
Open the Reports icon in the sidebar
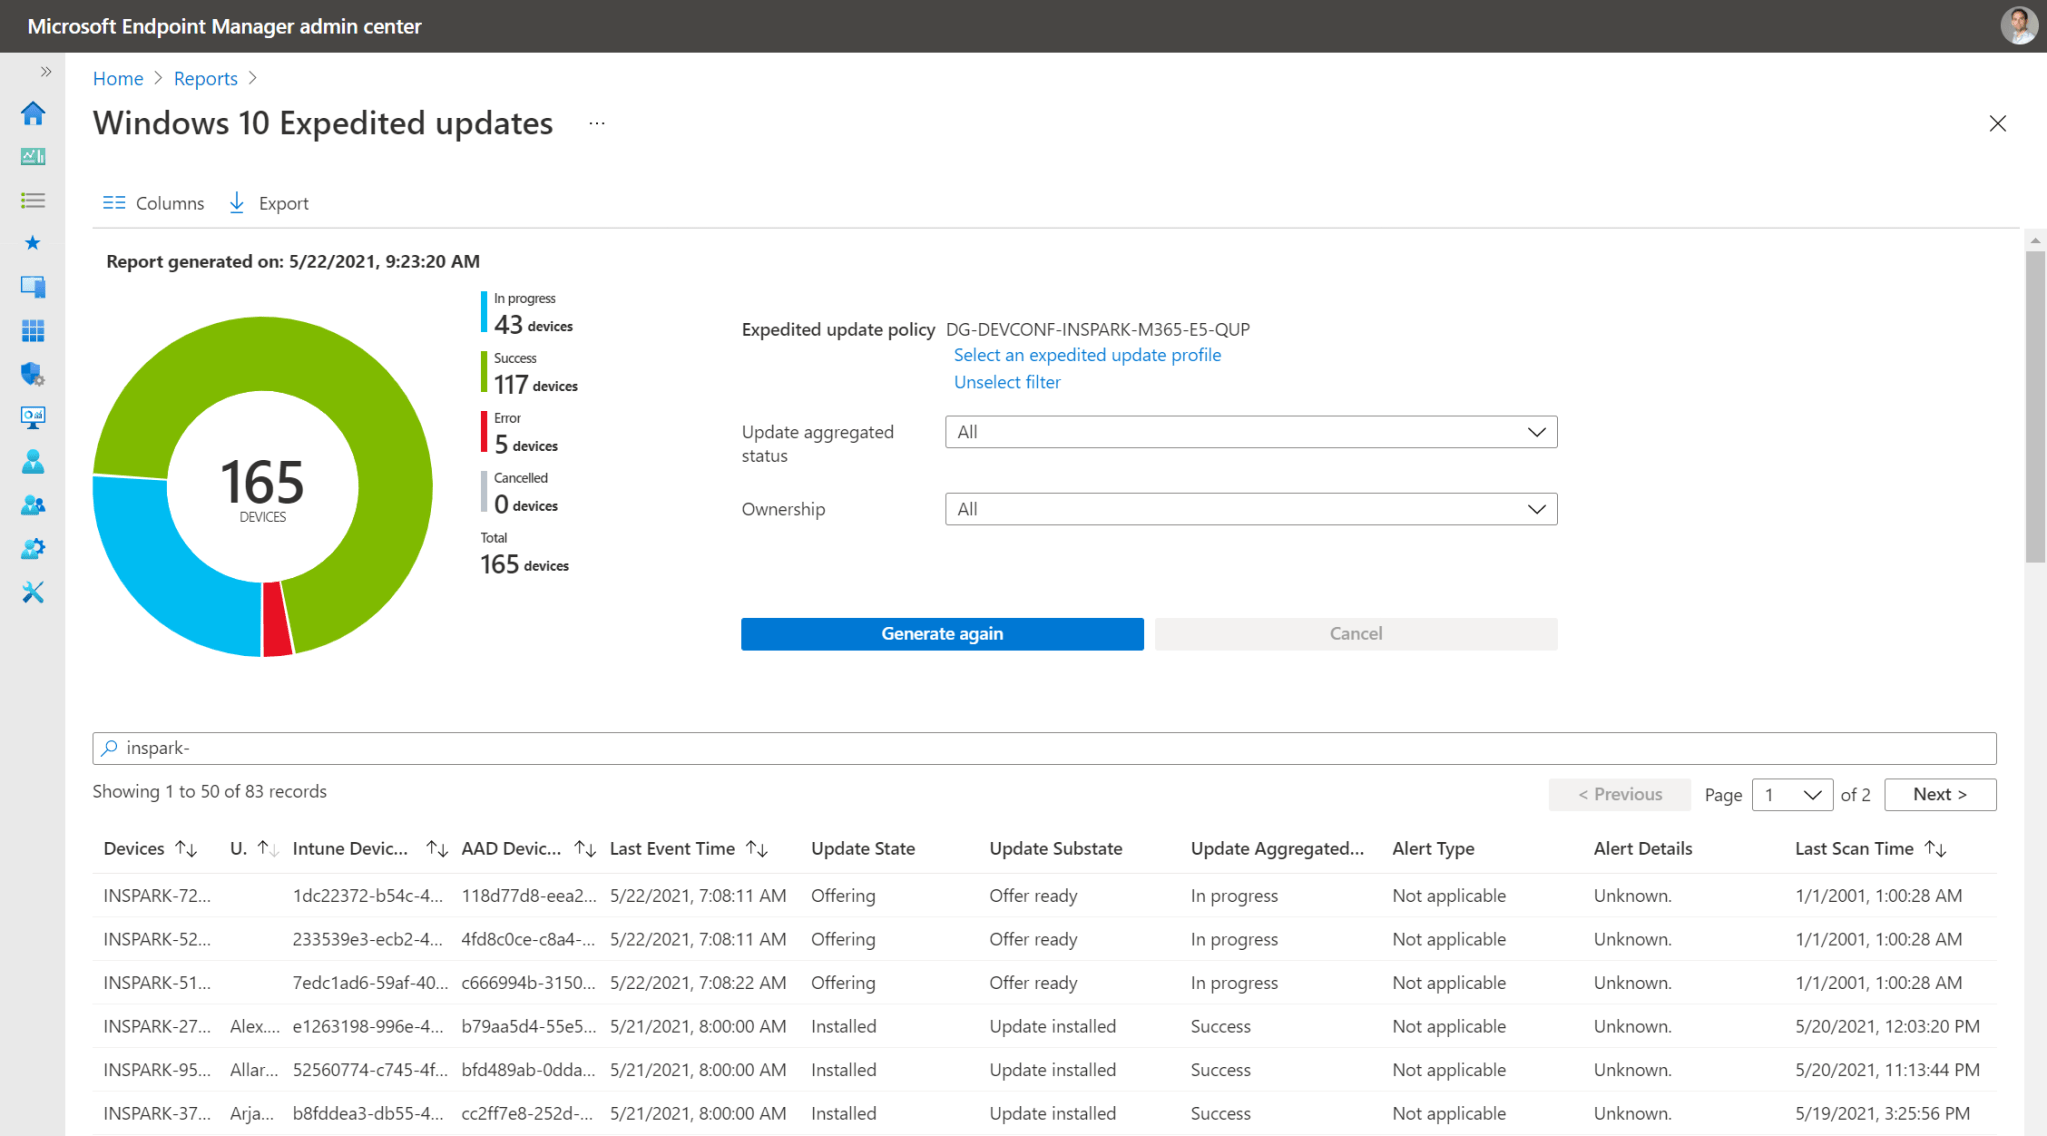33,417
